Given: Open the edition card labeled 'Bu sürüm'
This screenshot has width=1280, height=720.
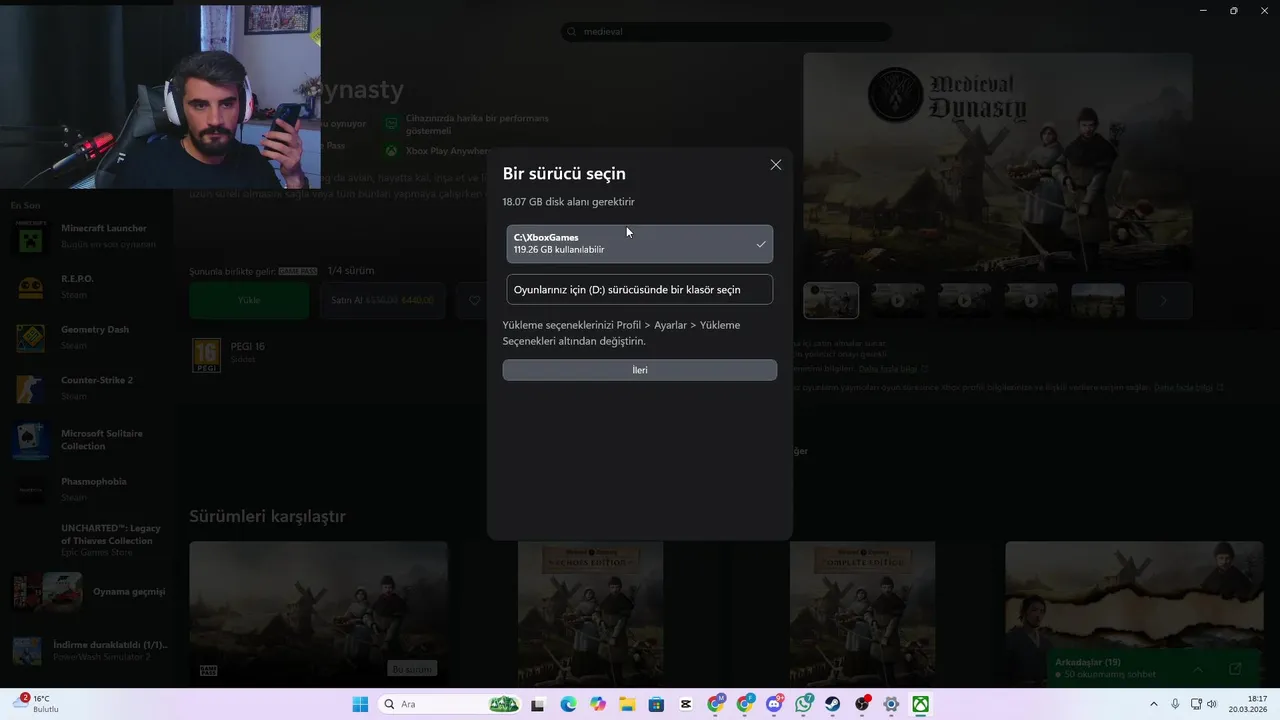Looking at the screenshot, I should click(318, 614).
